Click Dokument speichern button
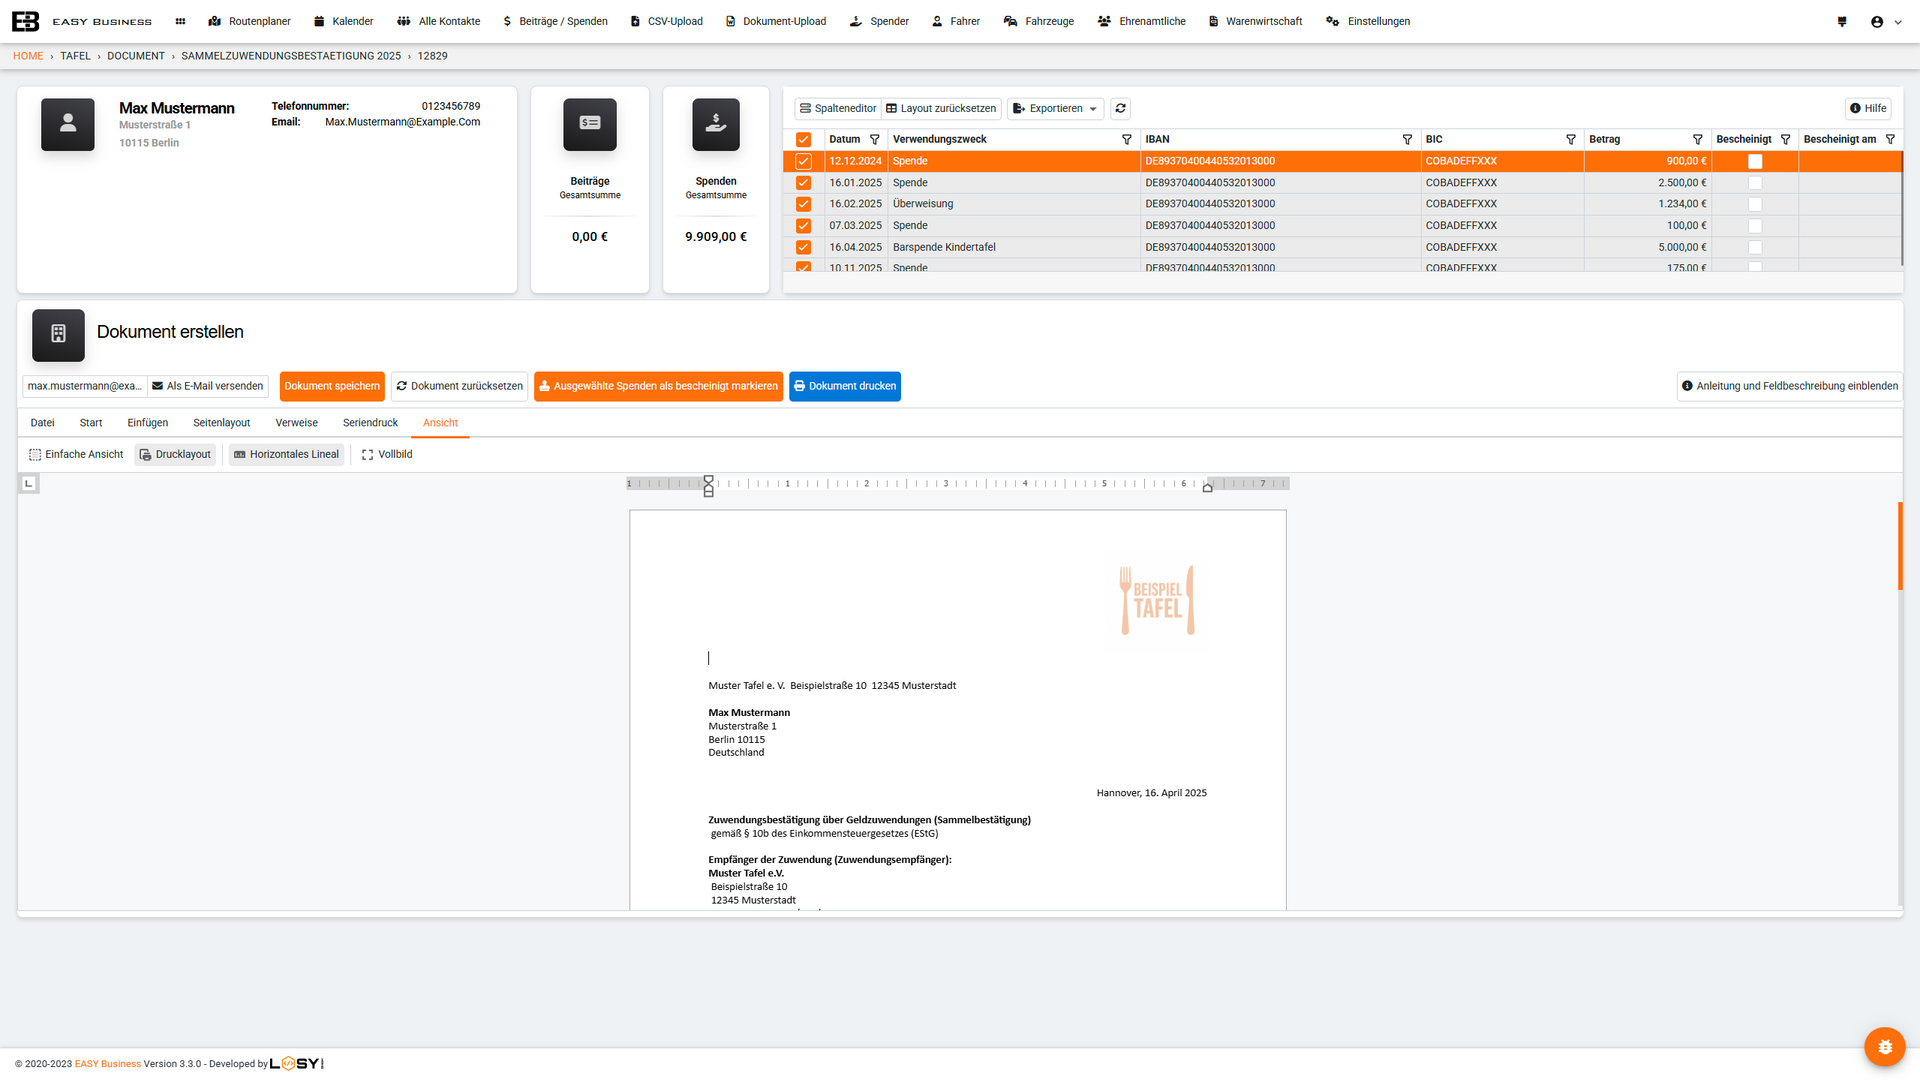 (x=332, y=387)
